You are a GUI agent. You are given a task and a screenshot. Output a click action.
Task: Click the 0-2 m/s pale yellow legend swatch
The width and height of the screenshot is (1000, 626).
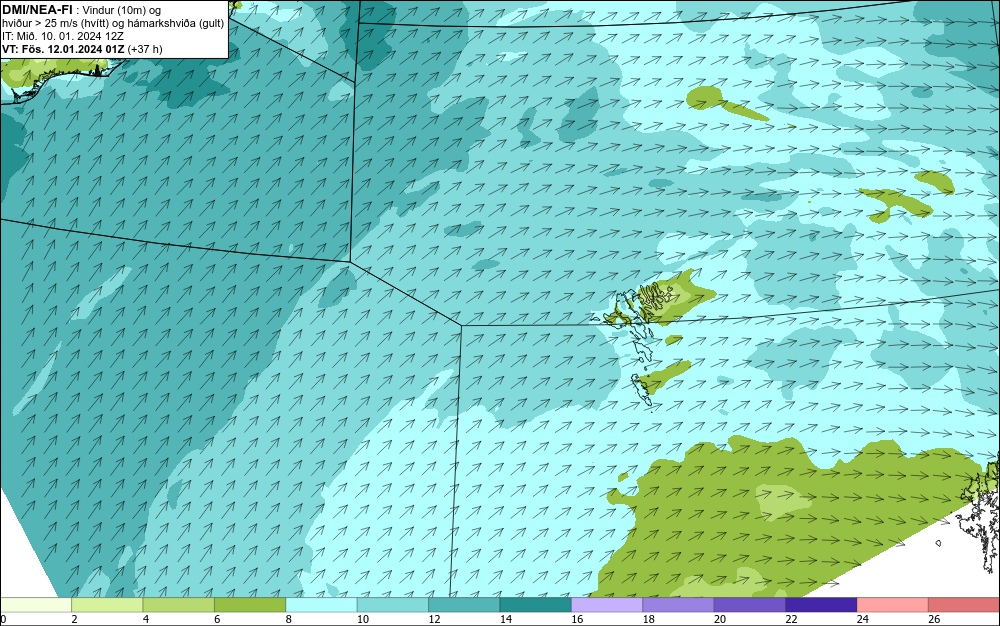(x=36, y=605)
